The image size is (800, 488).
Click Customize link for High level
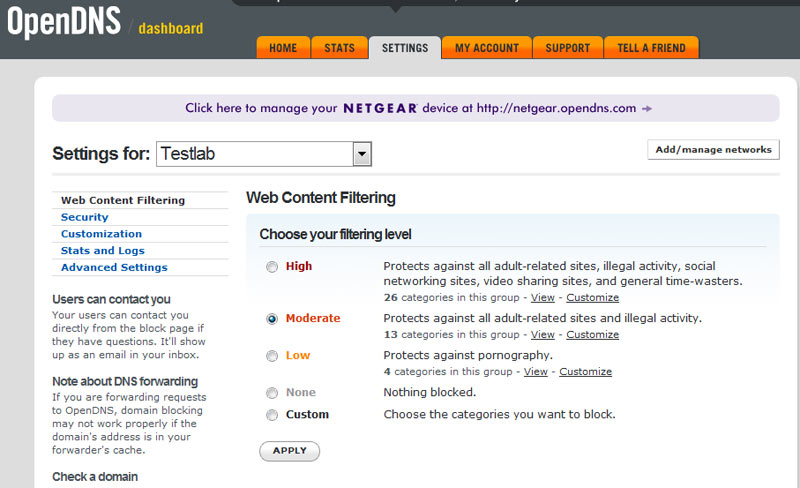pyautogui.click(x=592, y=298)
